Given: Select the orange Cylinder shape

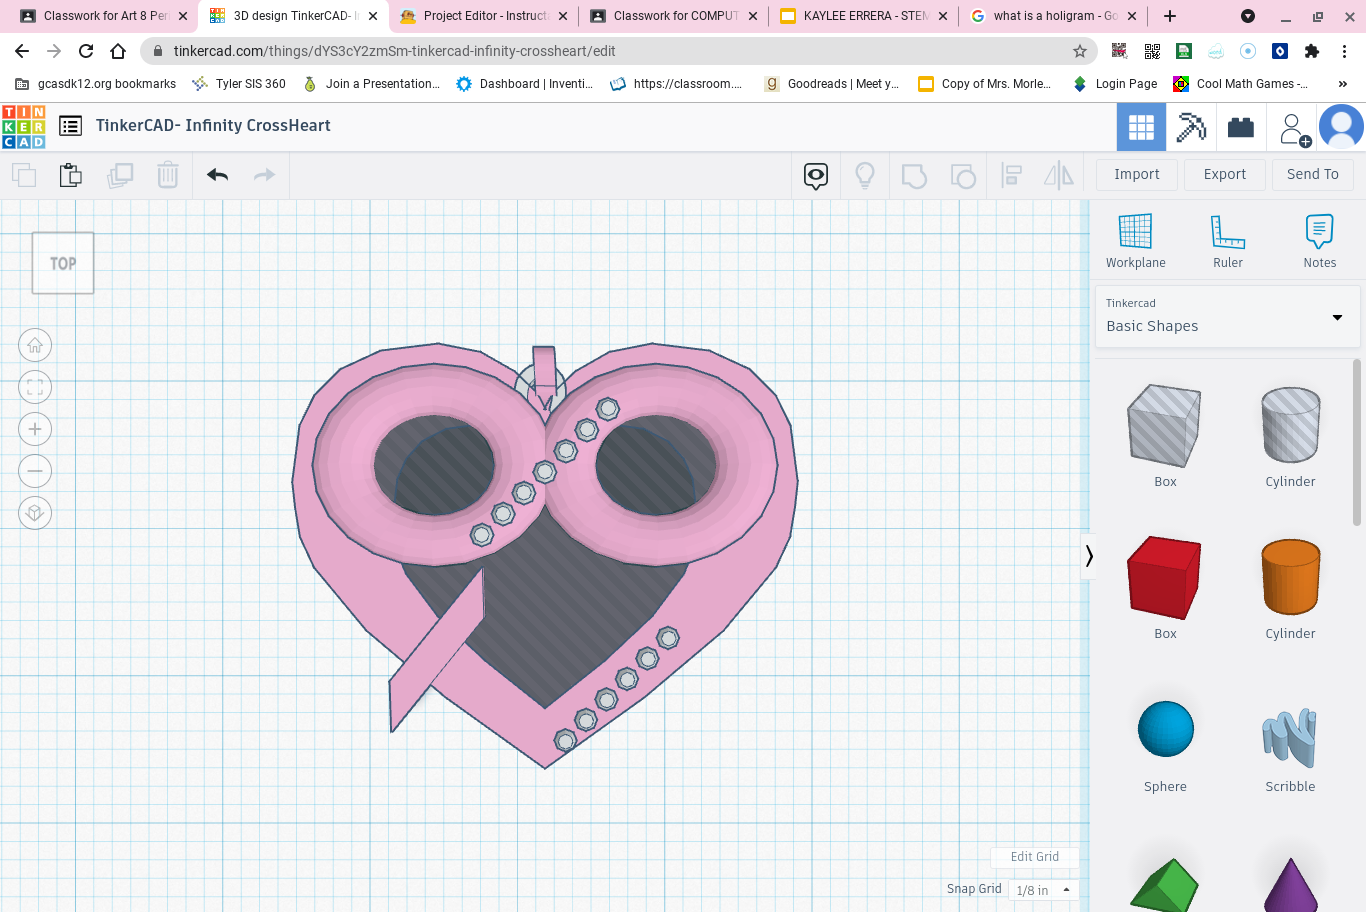Looking at the screenshot, I should (1290, 588).
